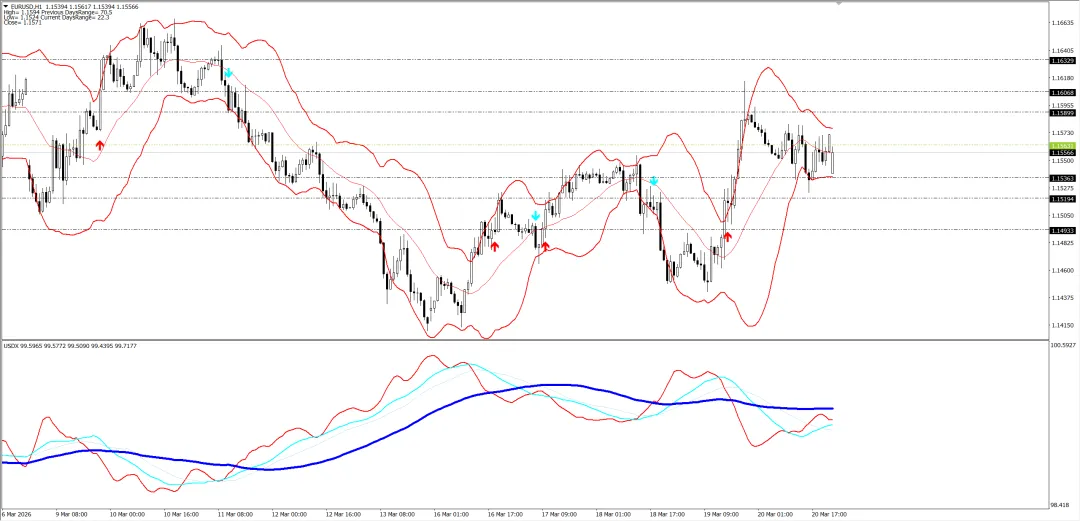
Task: Click the 1.16068 price level label
Action: [1063, 92]
